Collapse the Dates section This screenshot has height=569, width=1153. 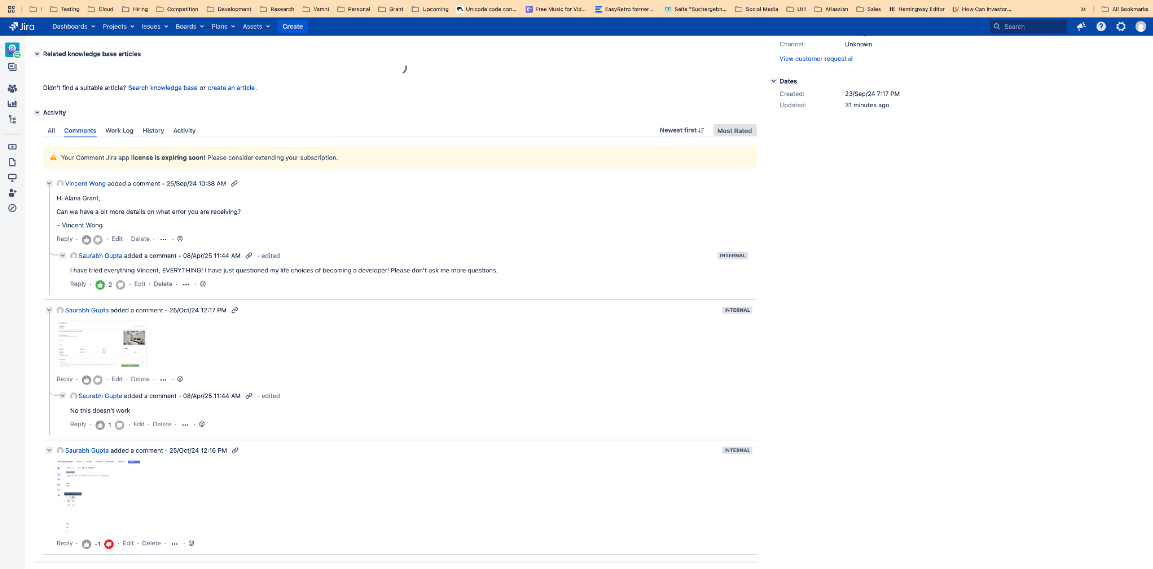[x=774, y=81]
